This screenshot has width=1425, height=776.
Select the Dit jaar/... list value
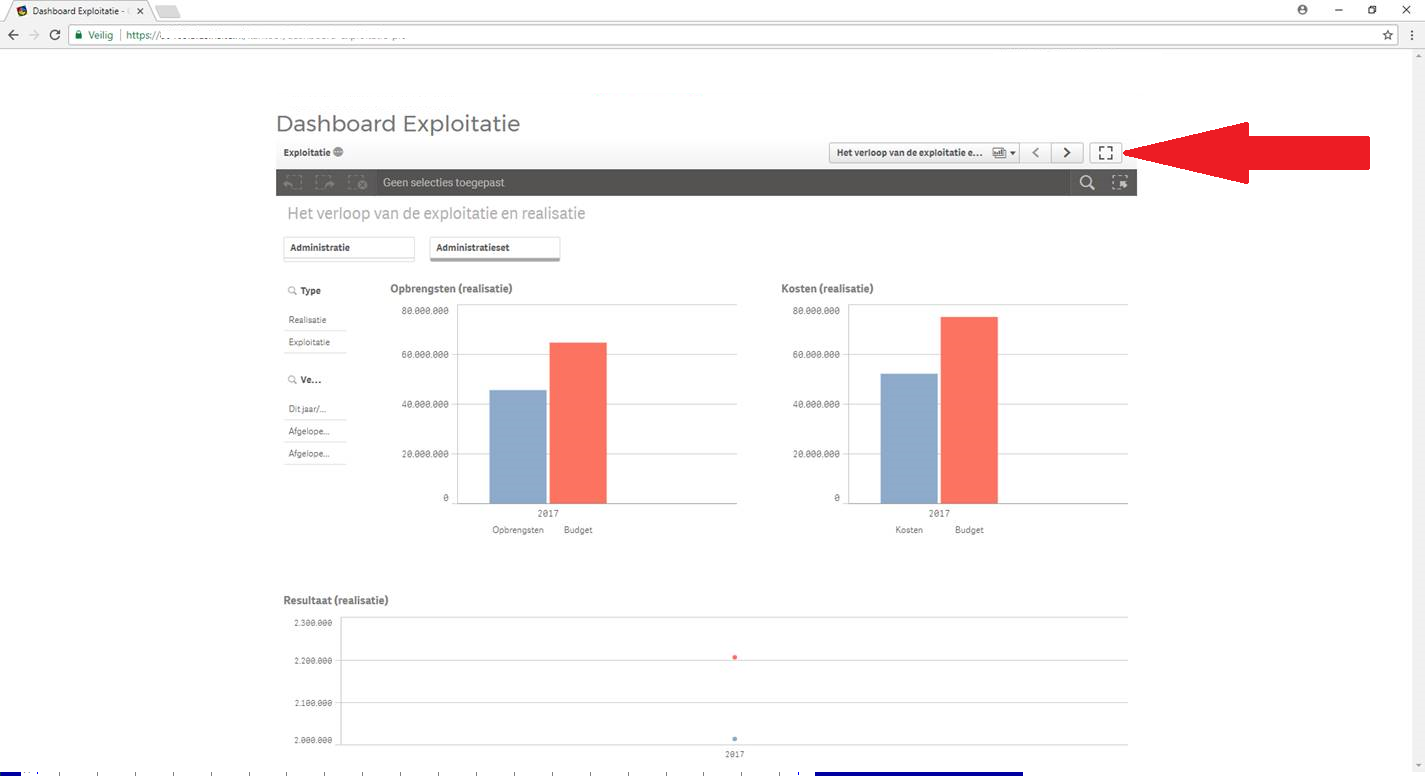[x=315, y=409]
